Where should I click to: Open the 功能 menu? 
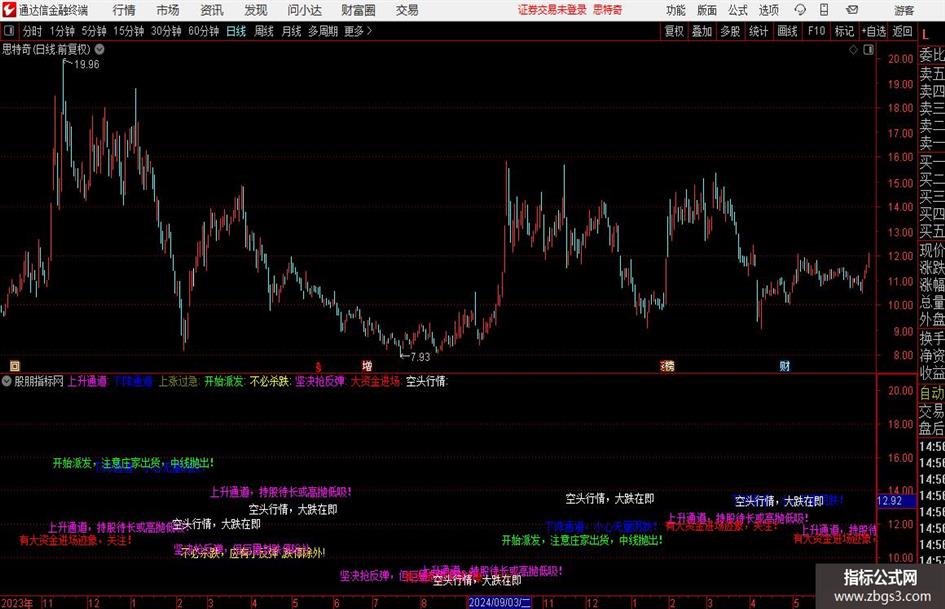(x=676, y=10)
